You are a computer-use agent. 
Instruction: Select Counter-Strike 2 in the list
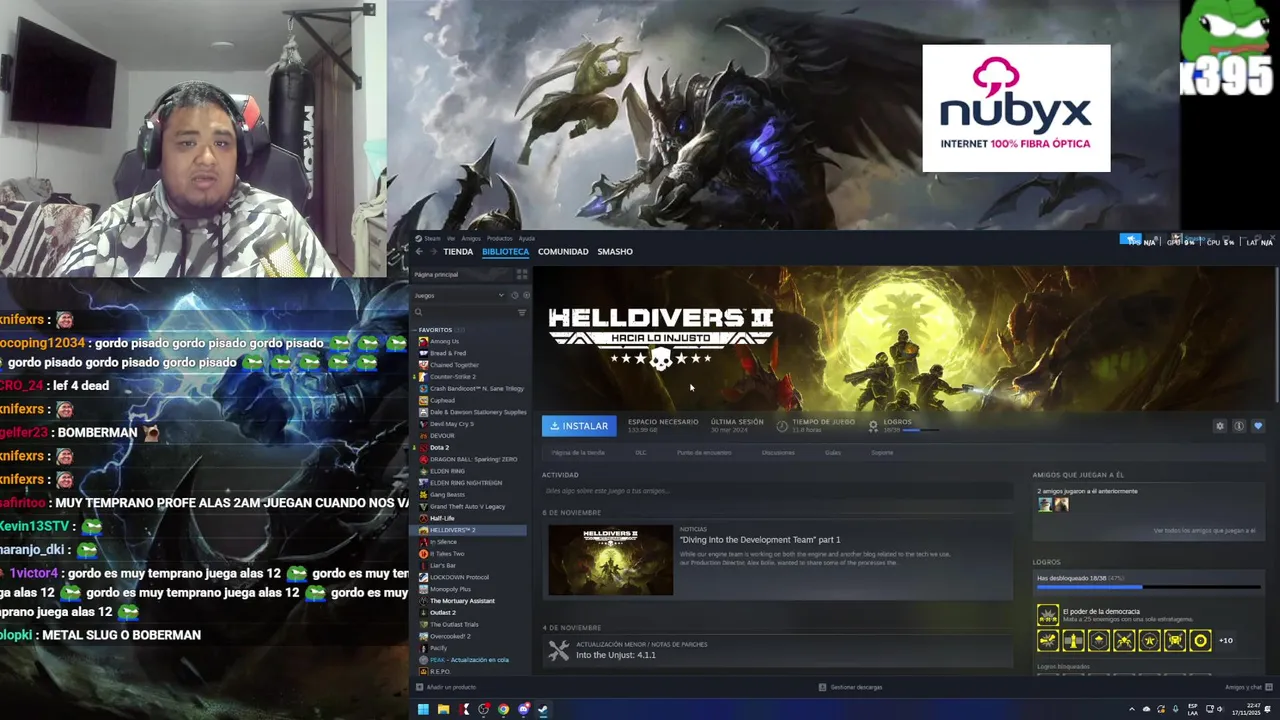452,377
